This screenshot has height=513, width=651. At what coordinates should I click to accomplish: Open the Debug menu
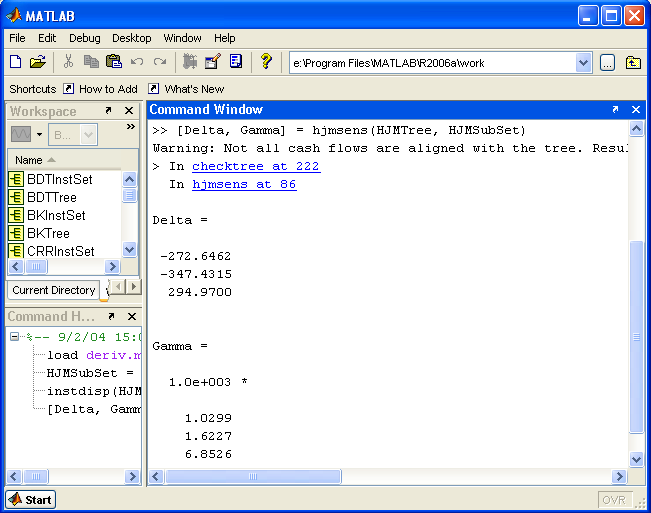85,38
